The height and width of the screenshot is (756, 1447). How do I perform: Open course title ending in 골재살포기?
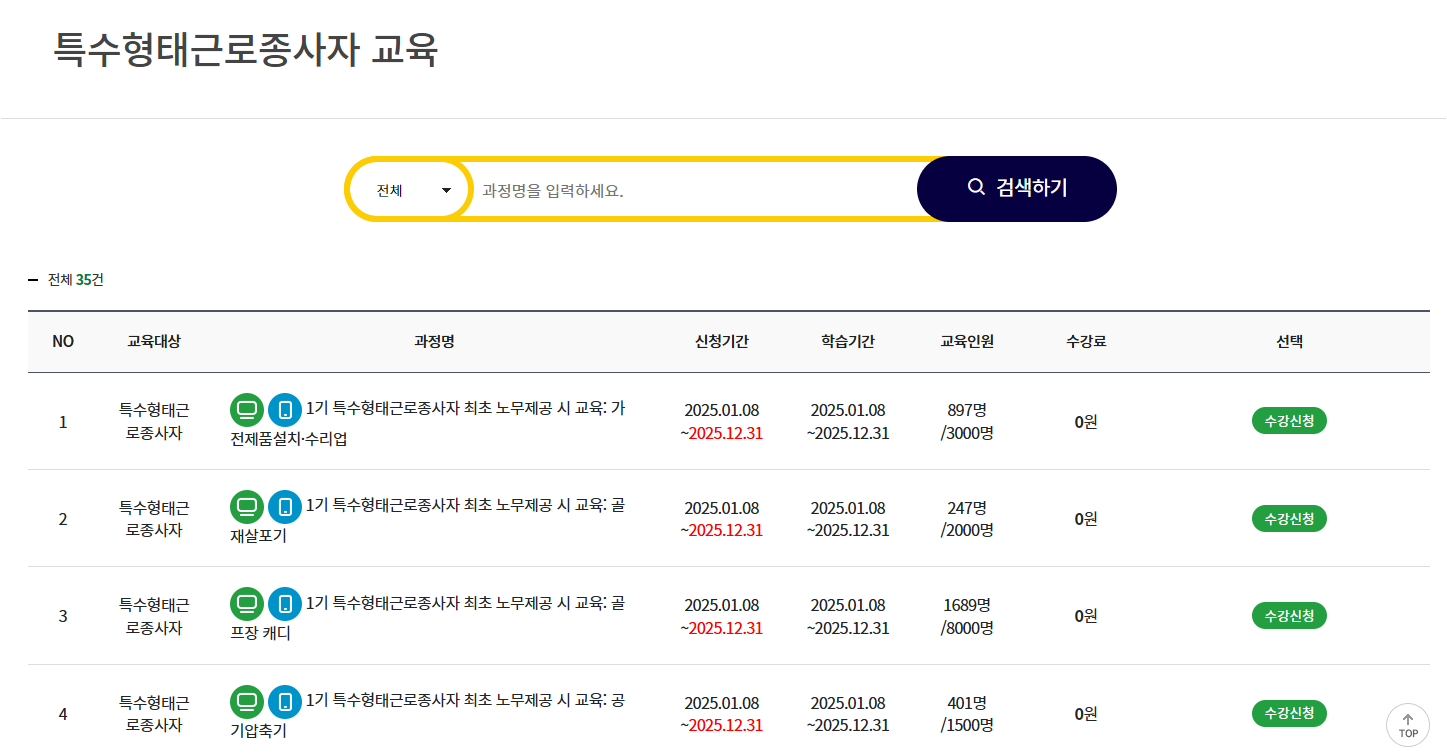coord(428,520)
